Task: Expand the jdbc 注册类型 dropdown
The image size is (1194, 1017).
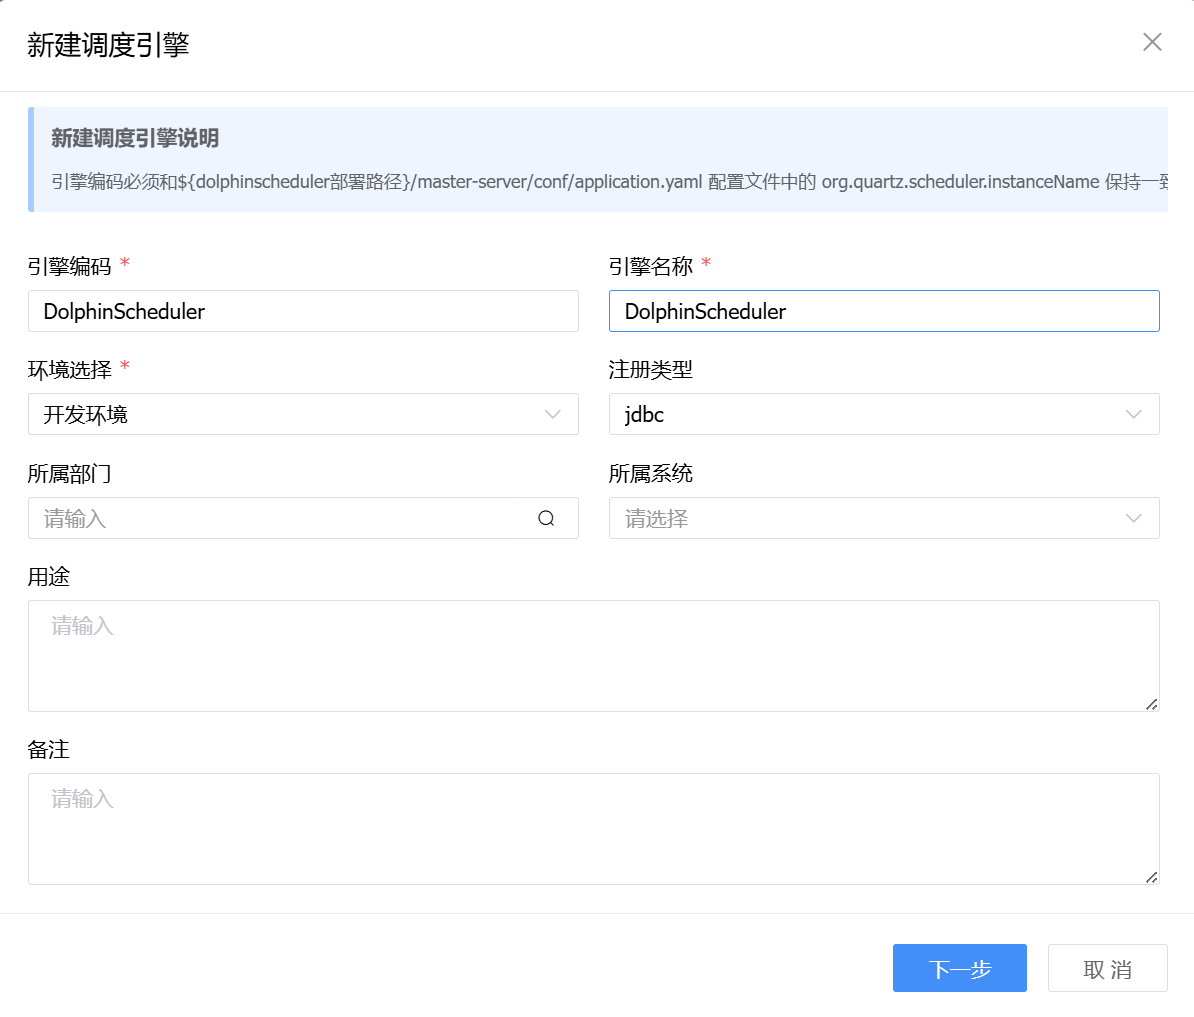Action: (x=870, y=415)
